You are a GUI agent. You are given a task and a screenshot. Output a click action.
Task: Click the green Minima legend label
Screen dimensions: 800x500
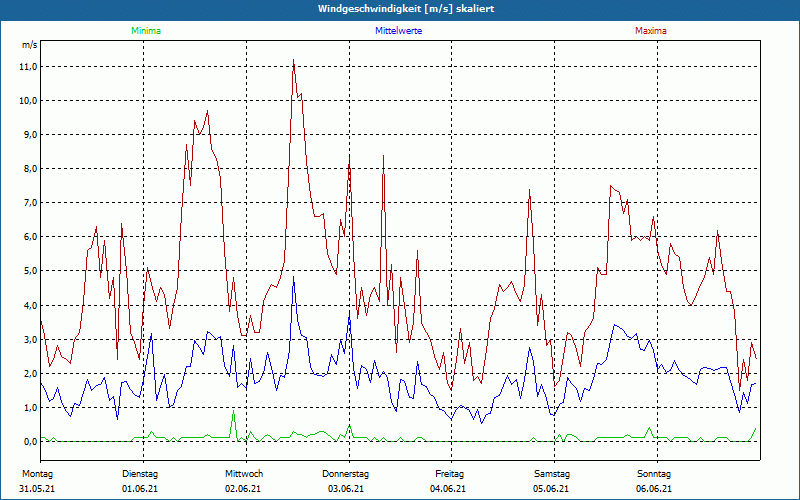coord(146,31)
